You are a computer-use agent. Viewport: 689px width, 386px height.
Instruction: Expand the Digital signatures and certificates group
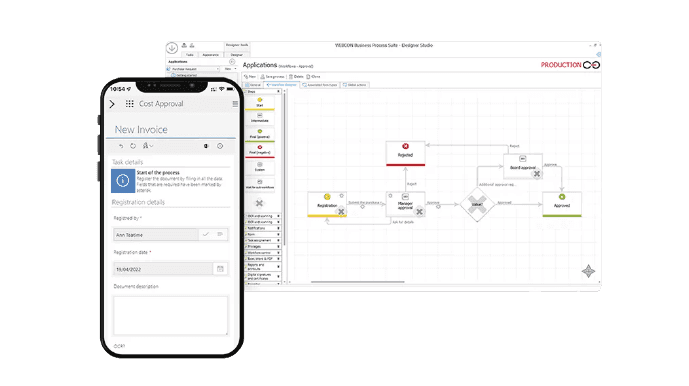(x=262, y=276)
